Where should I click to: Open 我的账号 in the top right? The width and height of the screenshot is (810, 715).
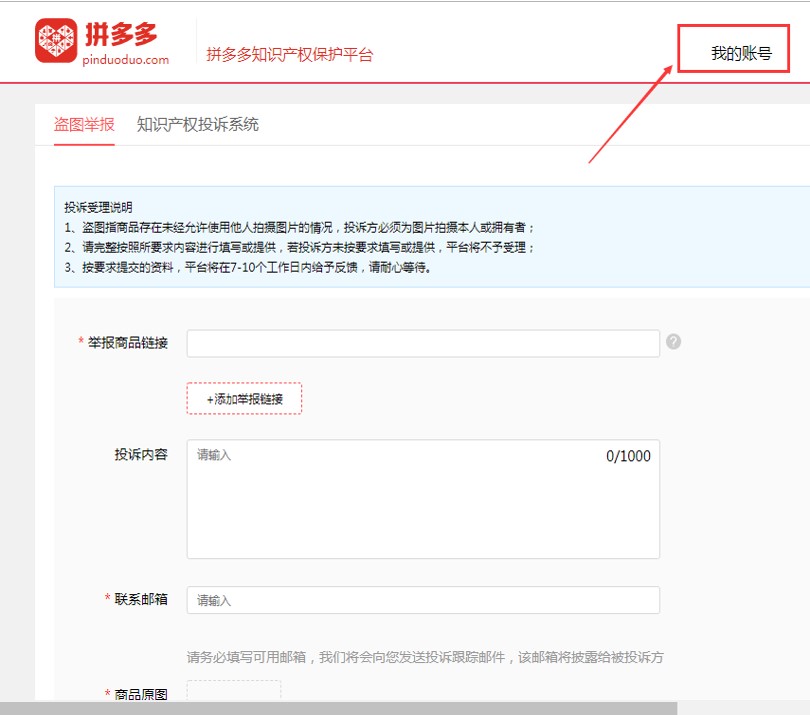pyautogui.click(x=740, y=54)
